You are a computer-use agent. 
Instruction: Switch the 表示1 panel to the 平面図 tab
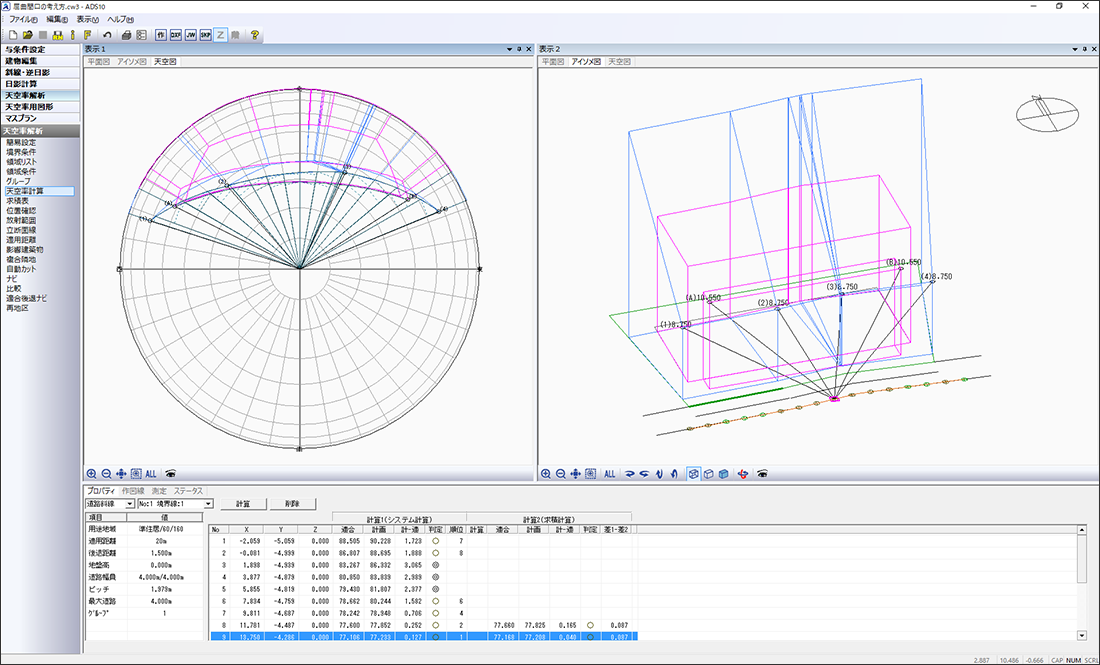coord(98,62)
